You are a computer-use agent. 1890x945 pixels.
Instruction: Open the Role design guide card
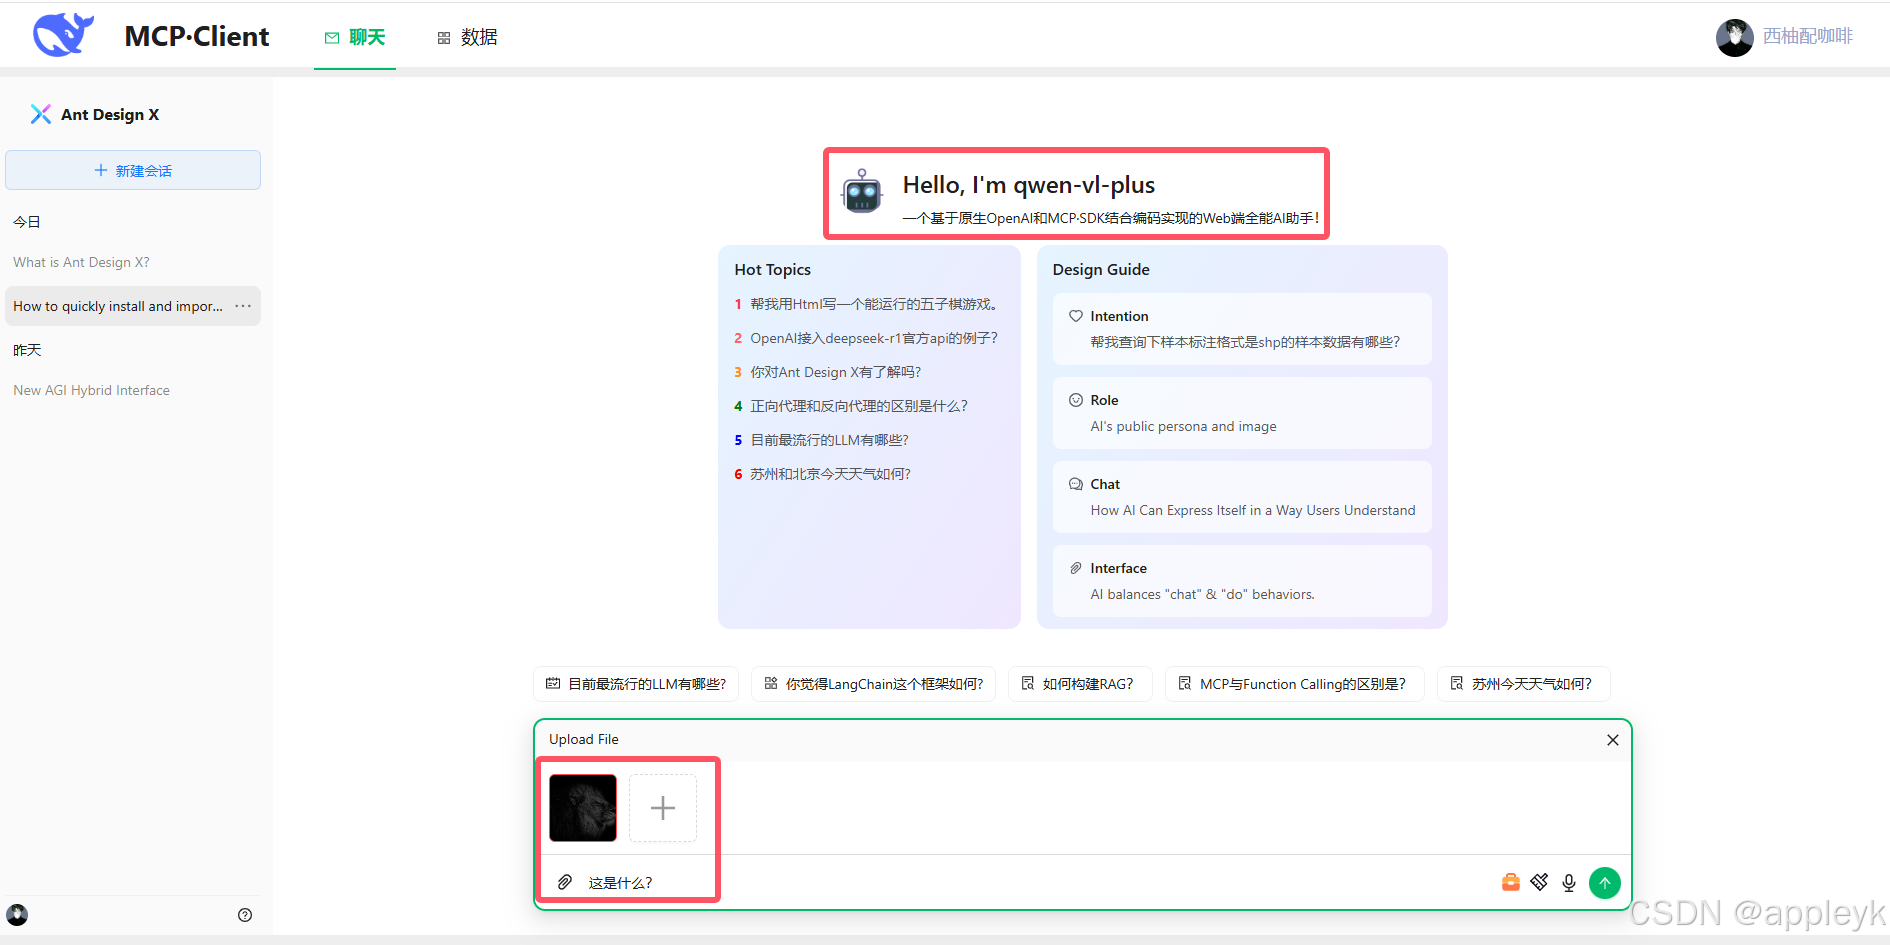coord(1242,413)
